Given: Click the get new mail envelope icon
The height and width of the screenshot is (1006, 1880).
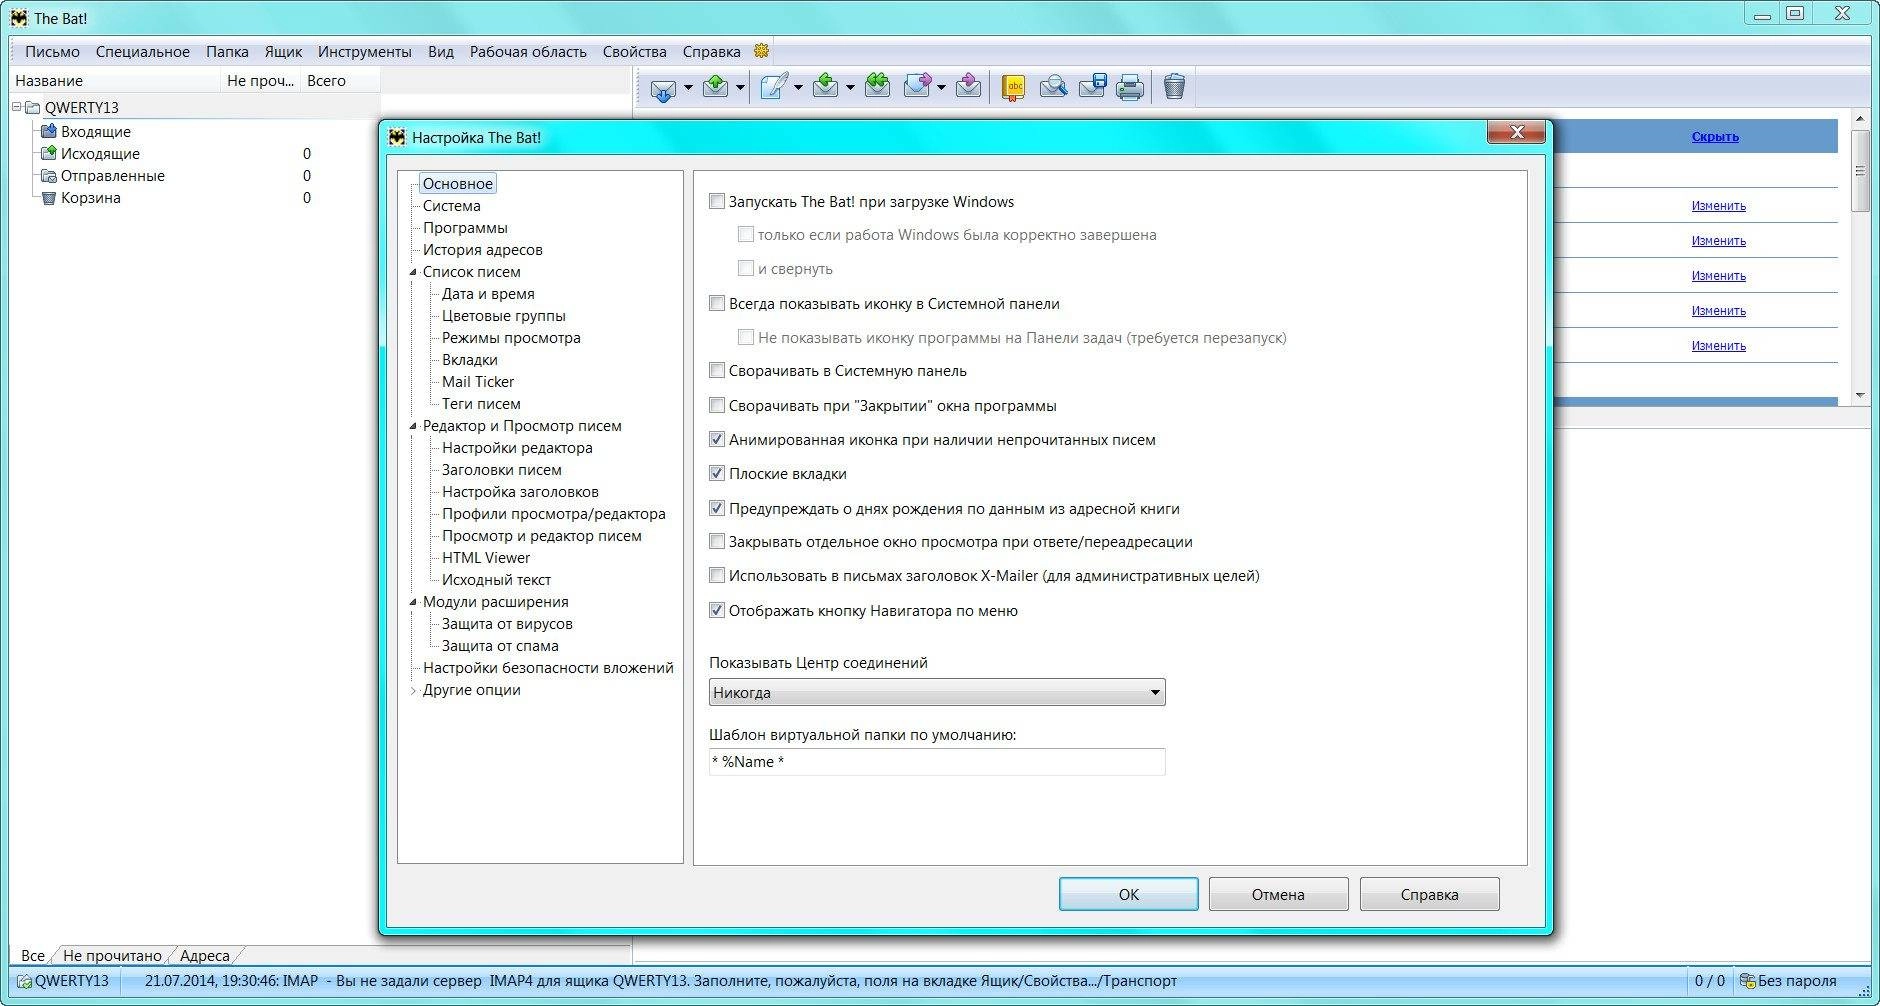Looking at the screenshot, I should point(663,88).
